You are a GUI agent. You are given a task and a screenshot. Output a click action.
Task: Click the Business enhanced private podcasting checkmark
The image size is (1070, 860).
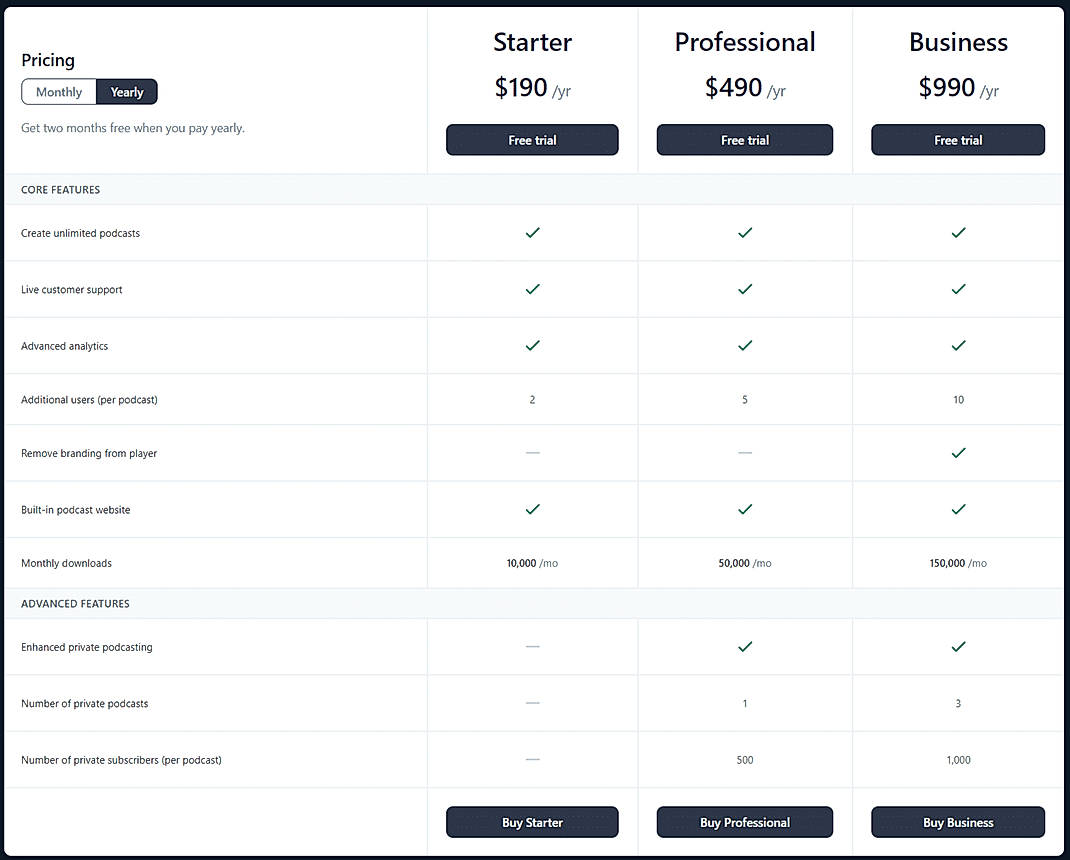958,646
